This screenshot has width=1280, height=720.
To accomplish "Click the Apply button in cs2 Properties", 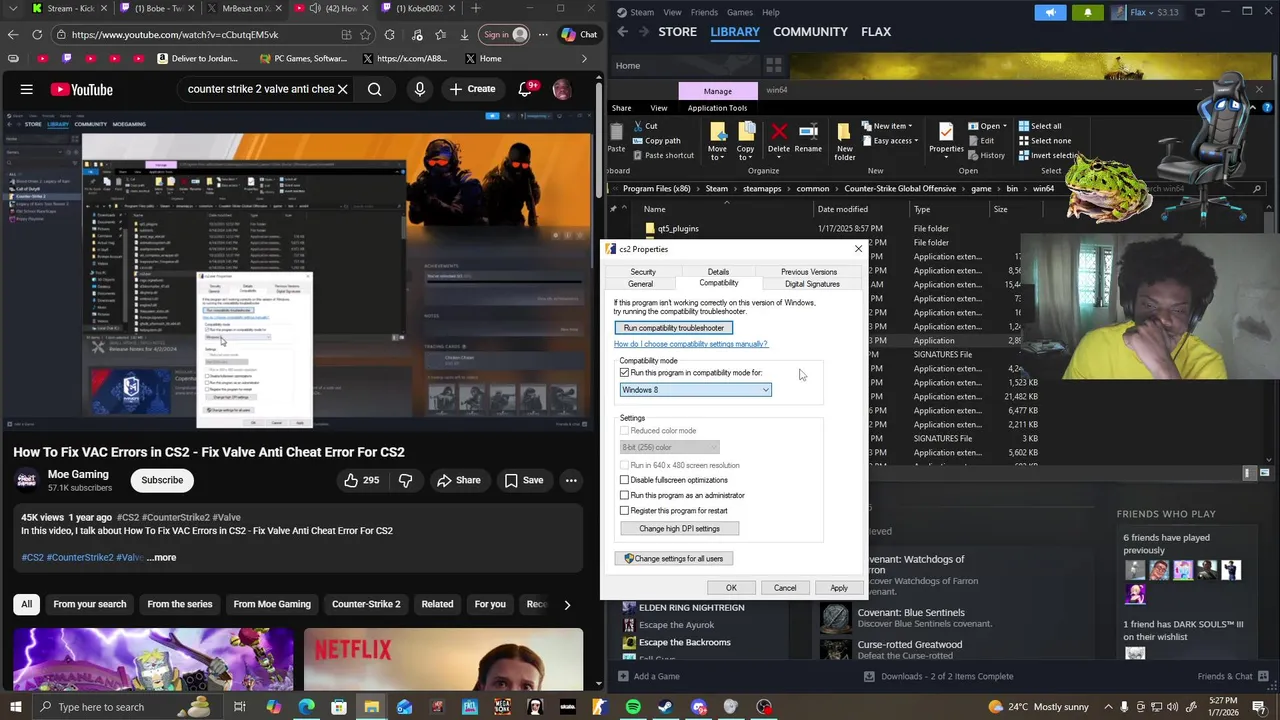I will coord(839,588).
